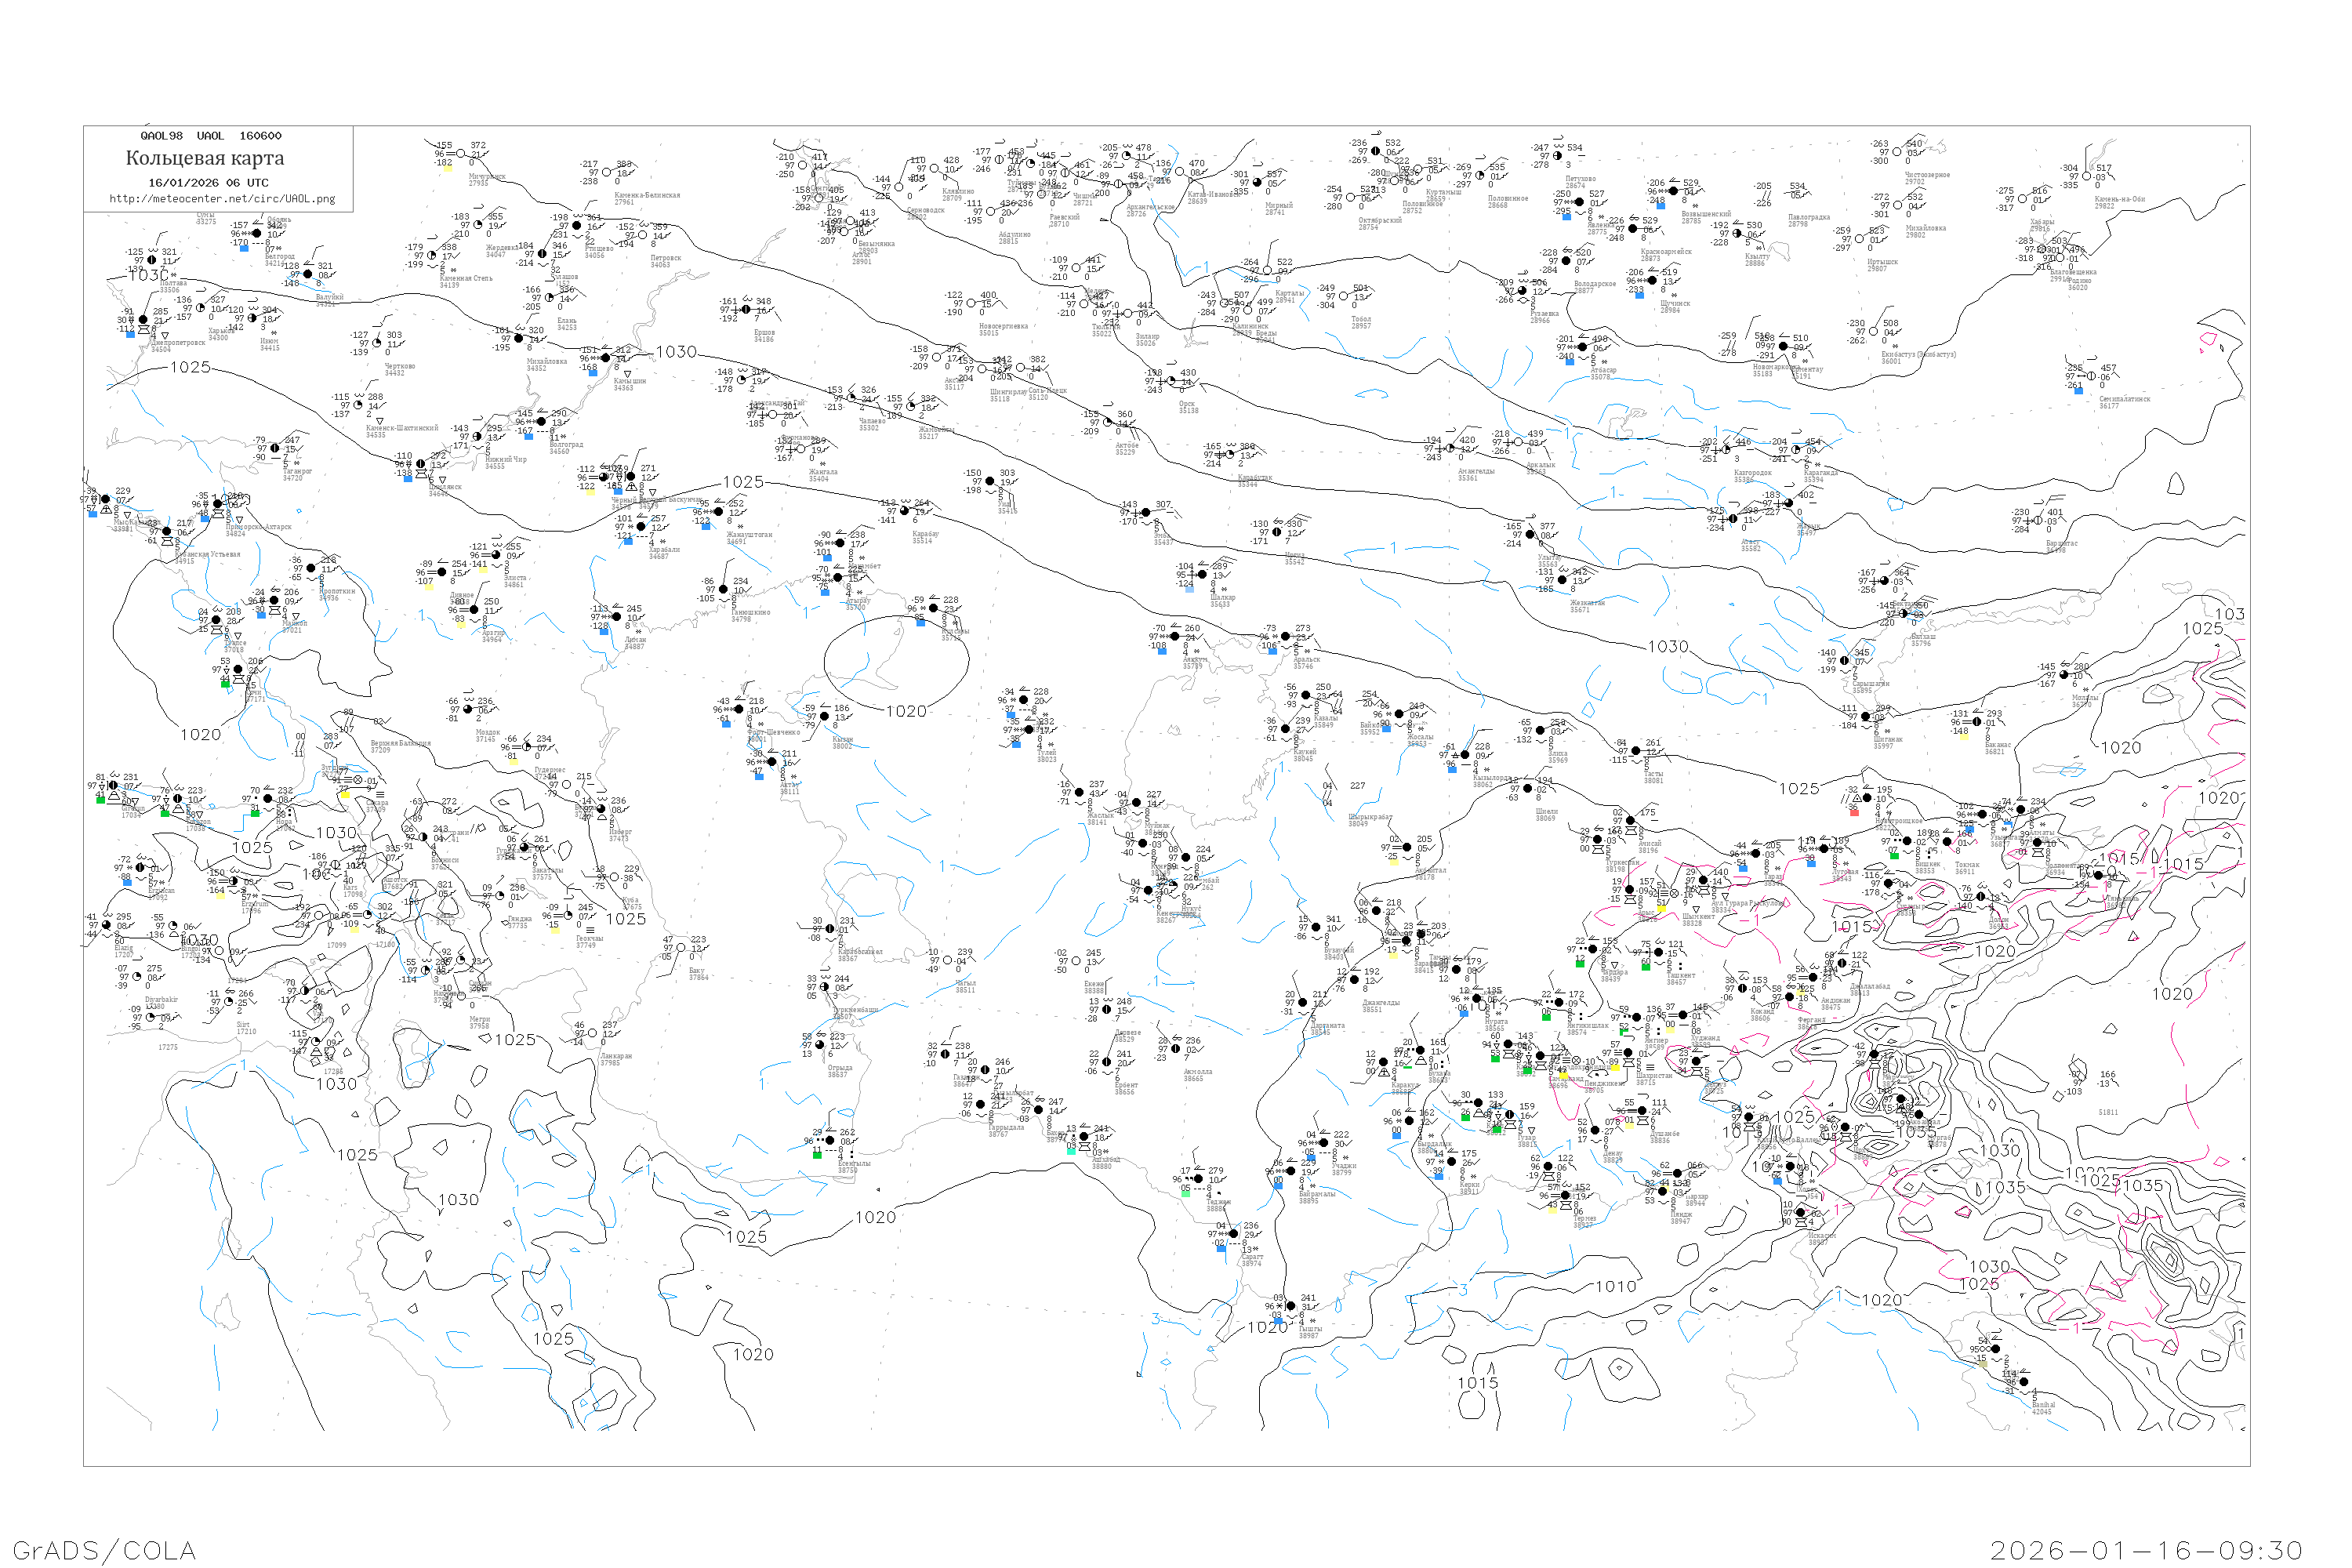Click the Чертково station plot circle
This screenshot has width=2352, height=1568.
pyautogui.click(x=377, y=343)
